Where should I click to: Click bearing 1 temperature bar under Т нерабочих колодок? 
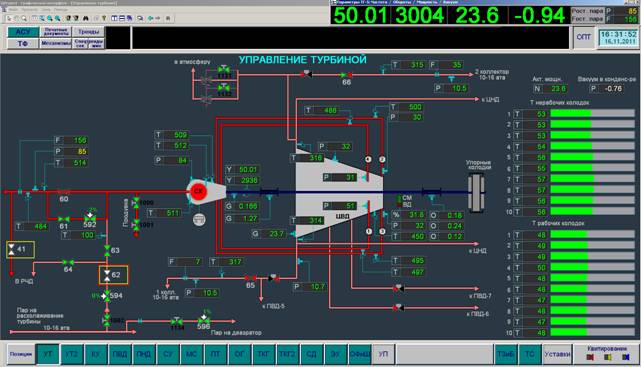pos(592,114)
